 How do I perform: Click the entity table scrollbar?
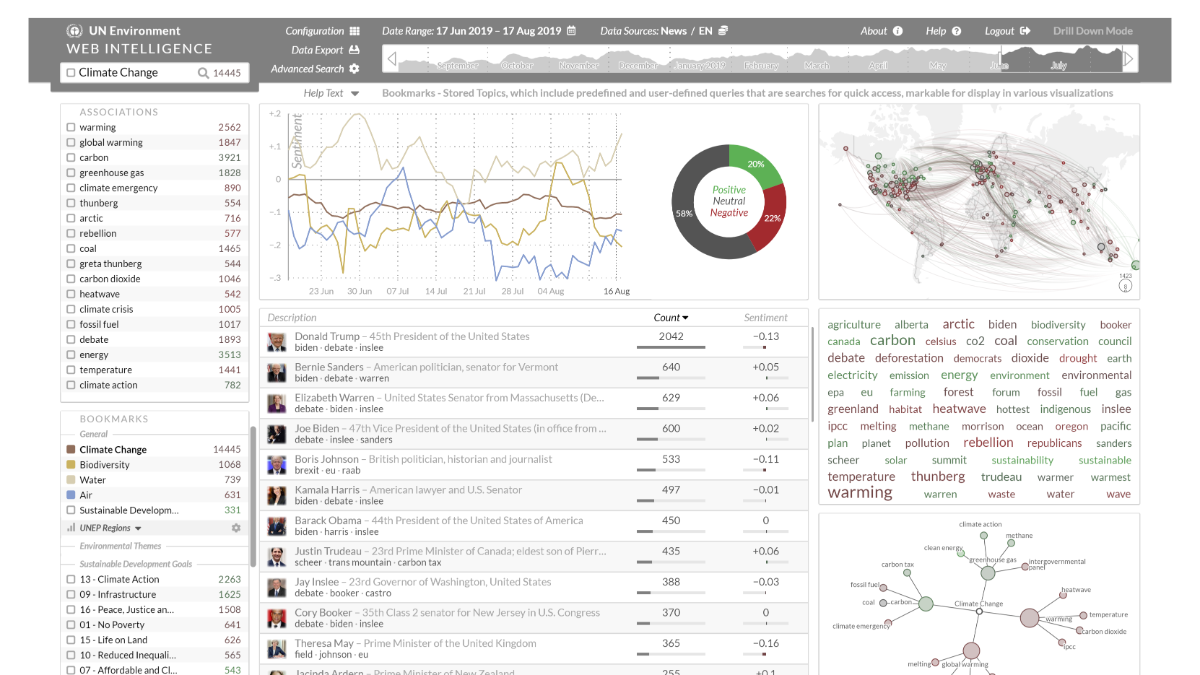813,375
